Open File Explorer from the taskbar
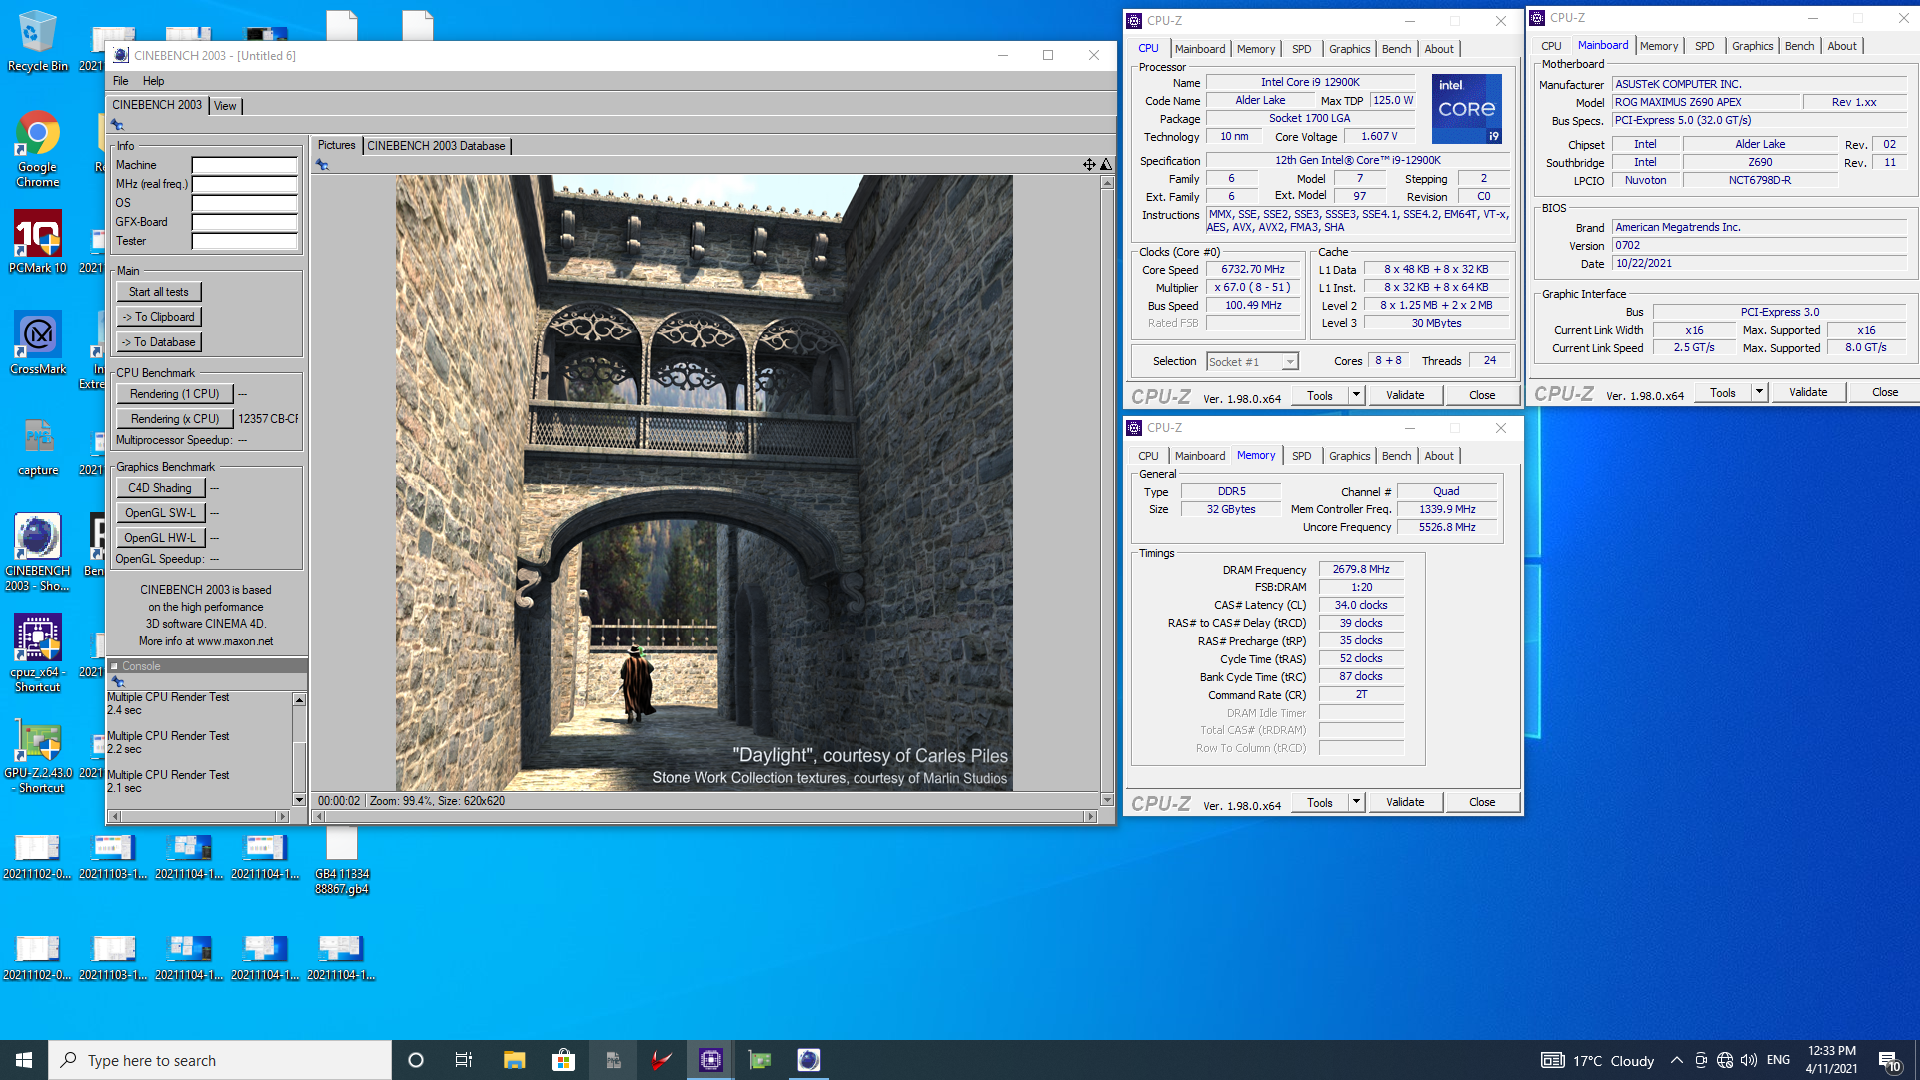The width and height of the screenshot is (1920, 1080). coord(514,1060)
